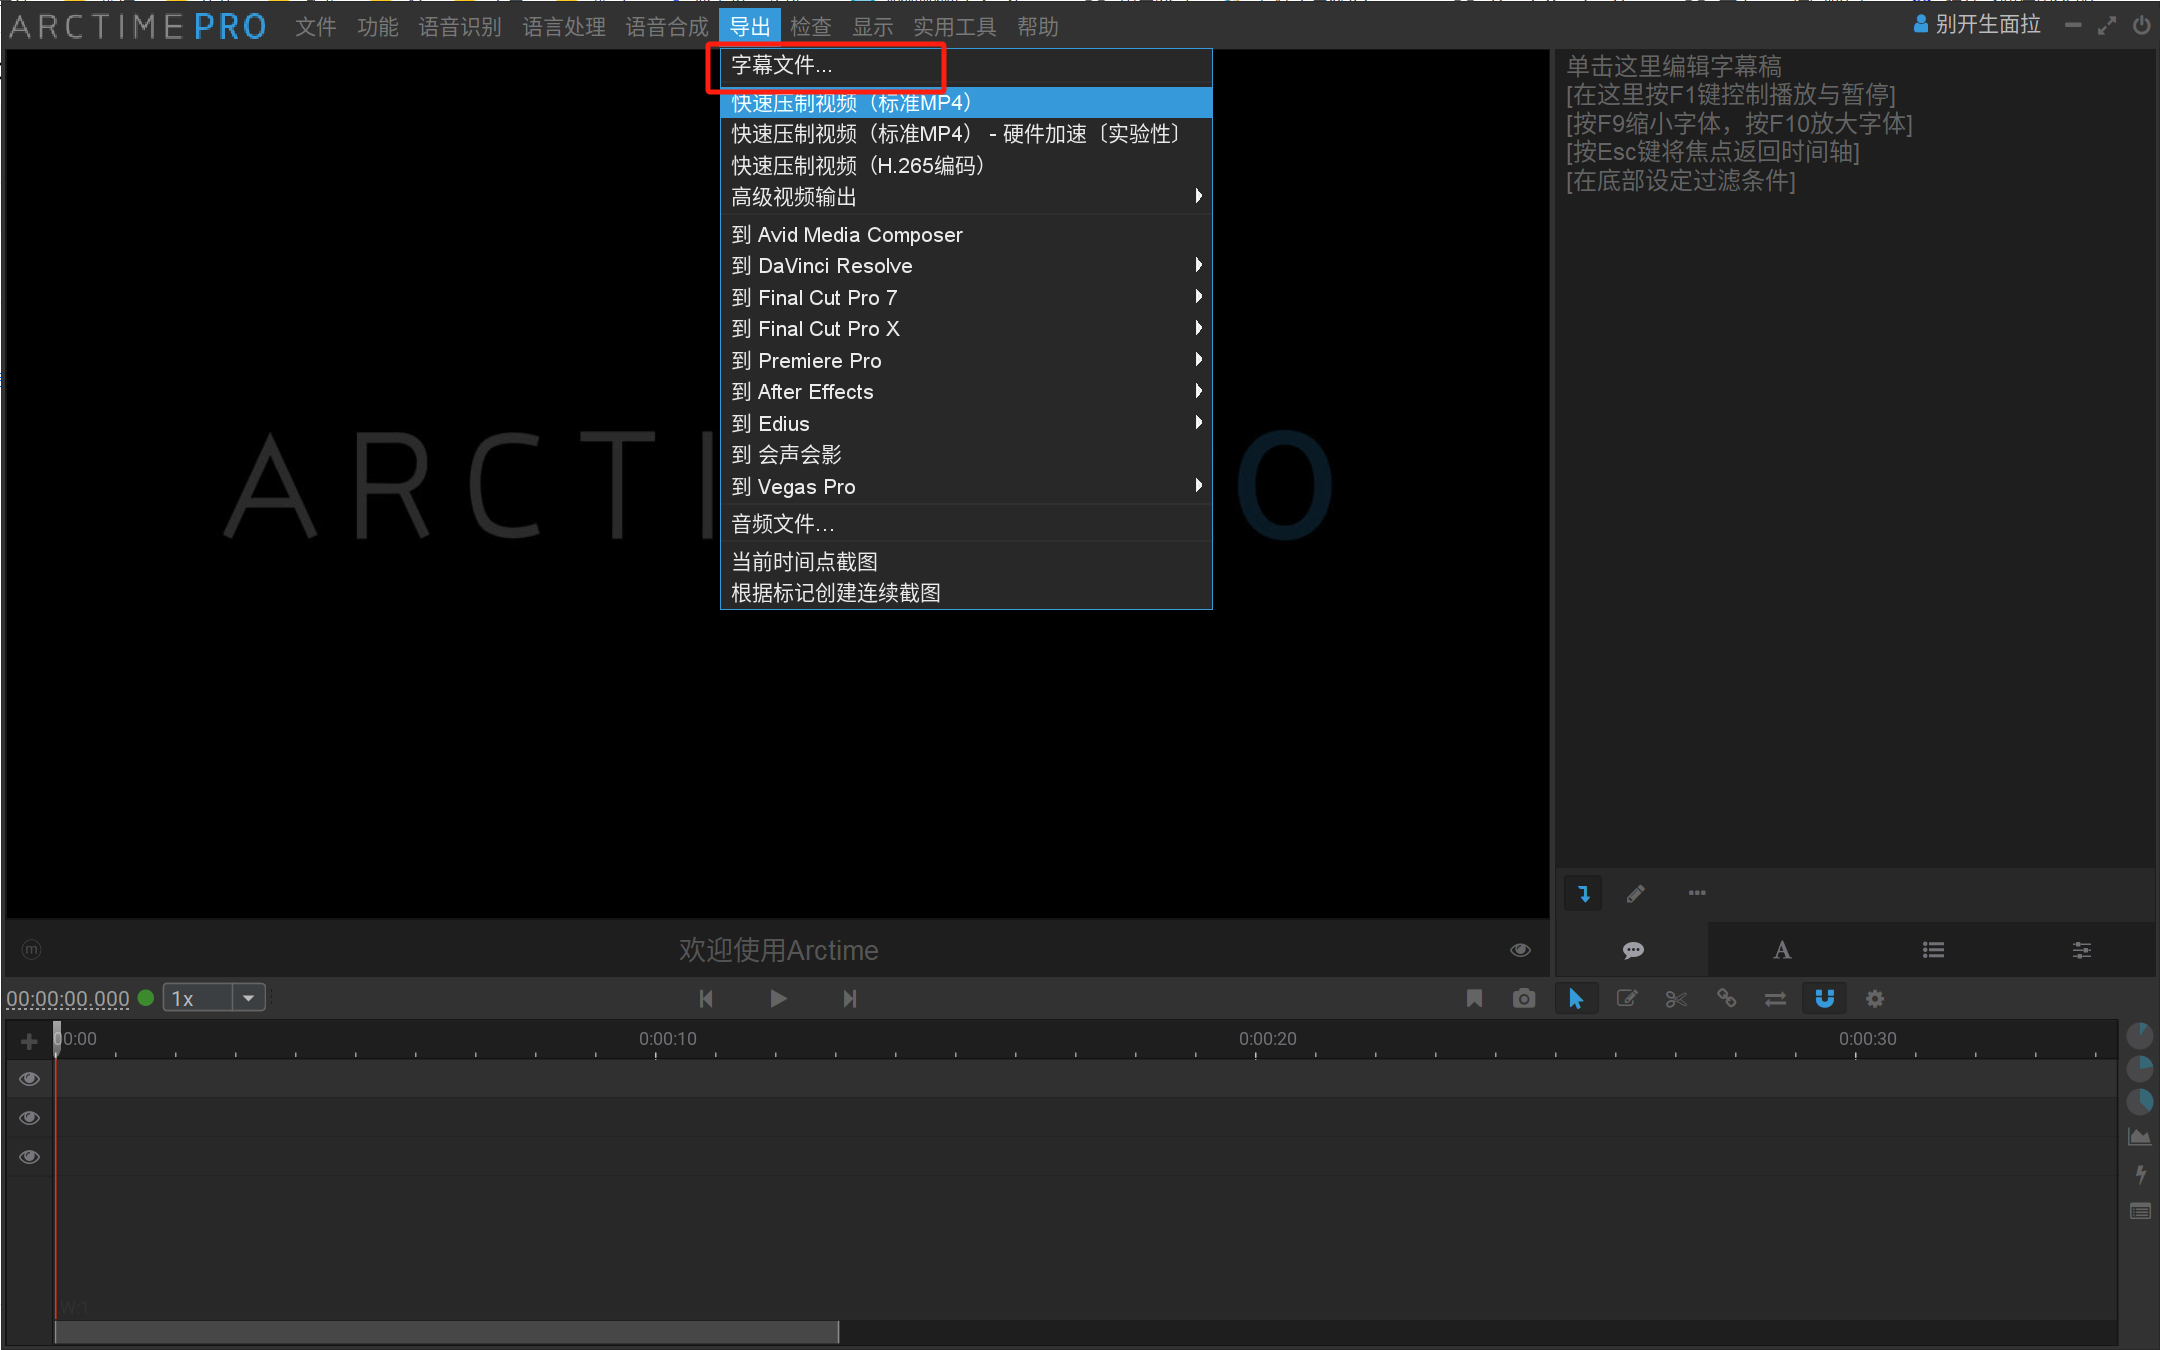Click the 别开生面拉 user account label
Screen dimensions: 2160x1350
click(x=1986, y=25)
